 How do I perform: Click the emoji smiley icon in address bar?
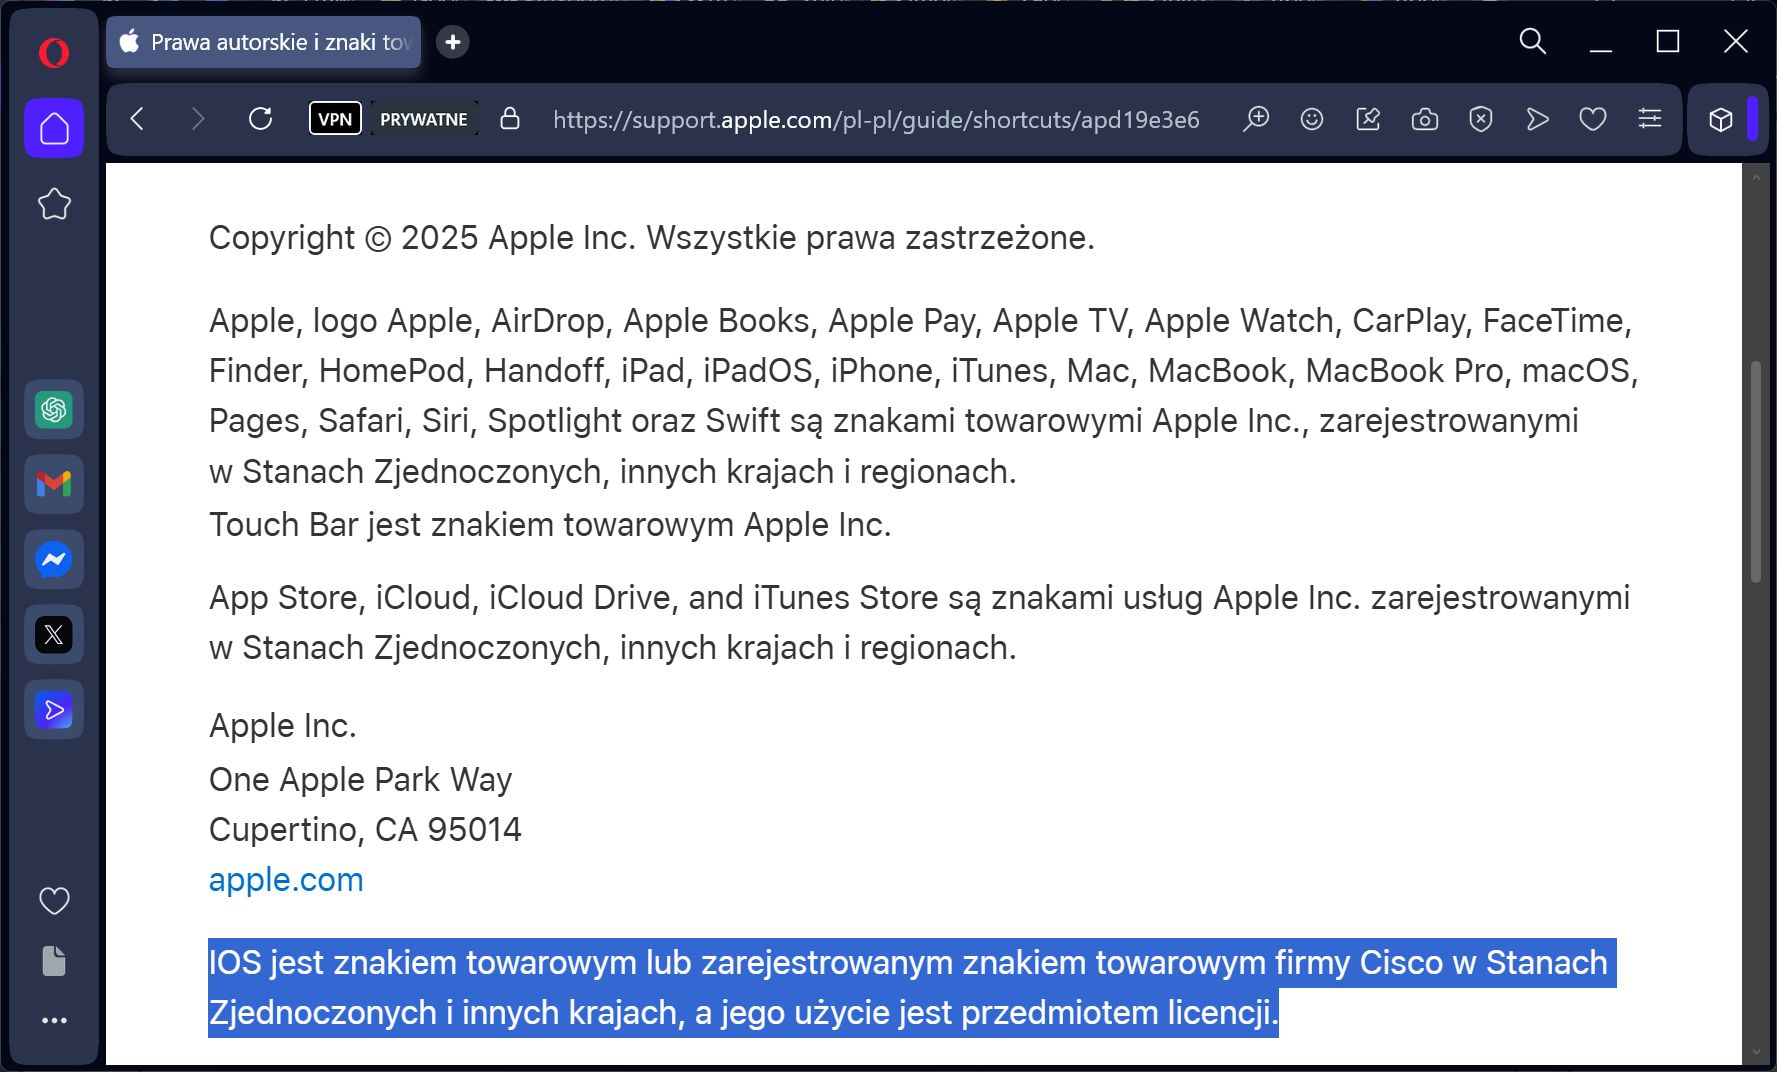(x=1312, y=119)
